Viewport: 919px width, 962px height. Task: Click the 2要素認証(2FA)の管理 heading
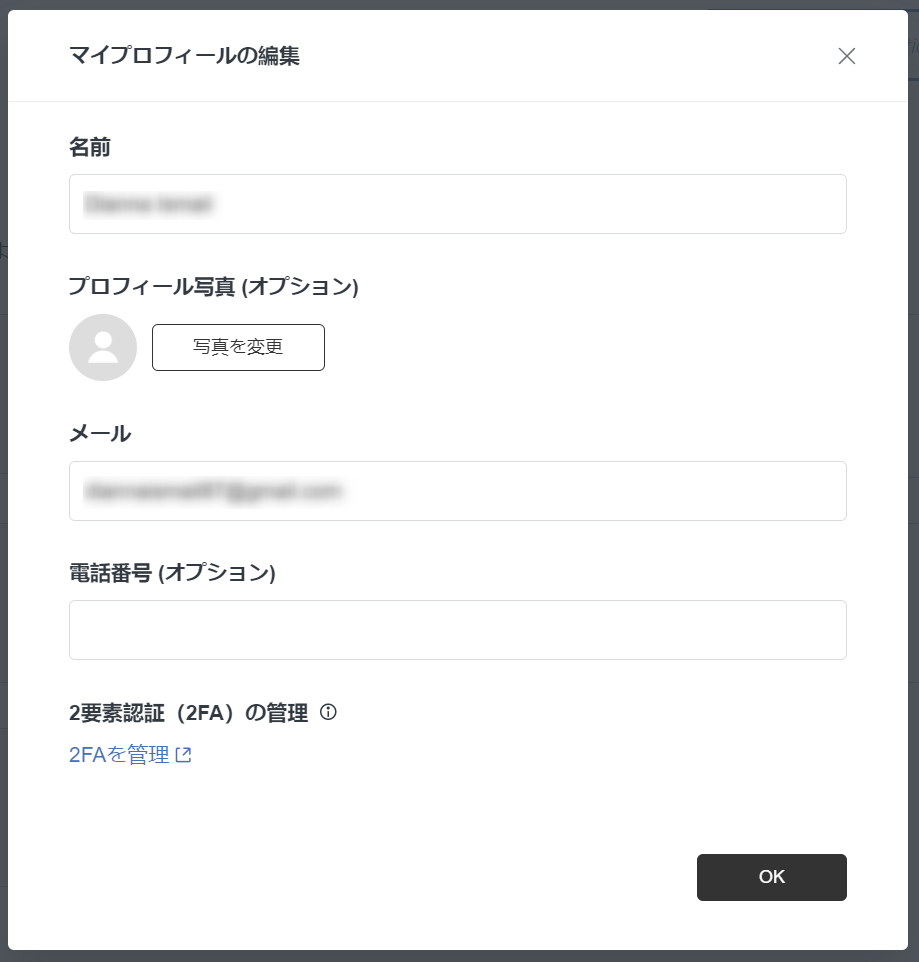188,713
